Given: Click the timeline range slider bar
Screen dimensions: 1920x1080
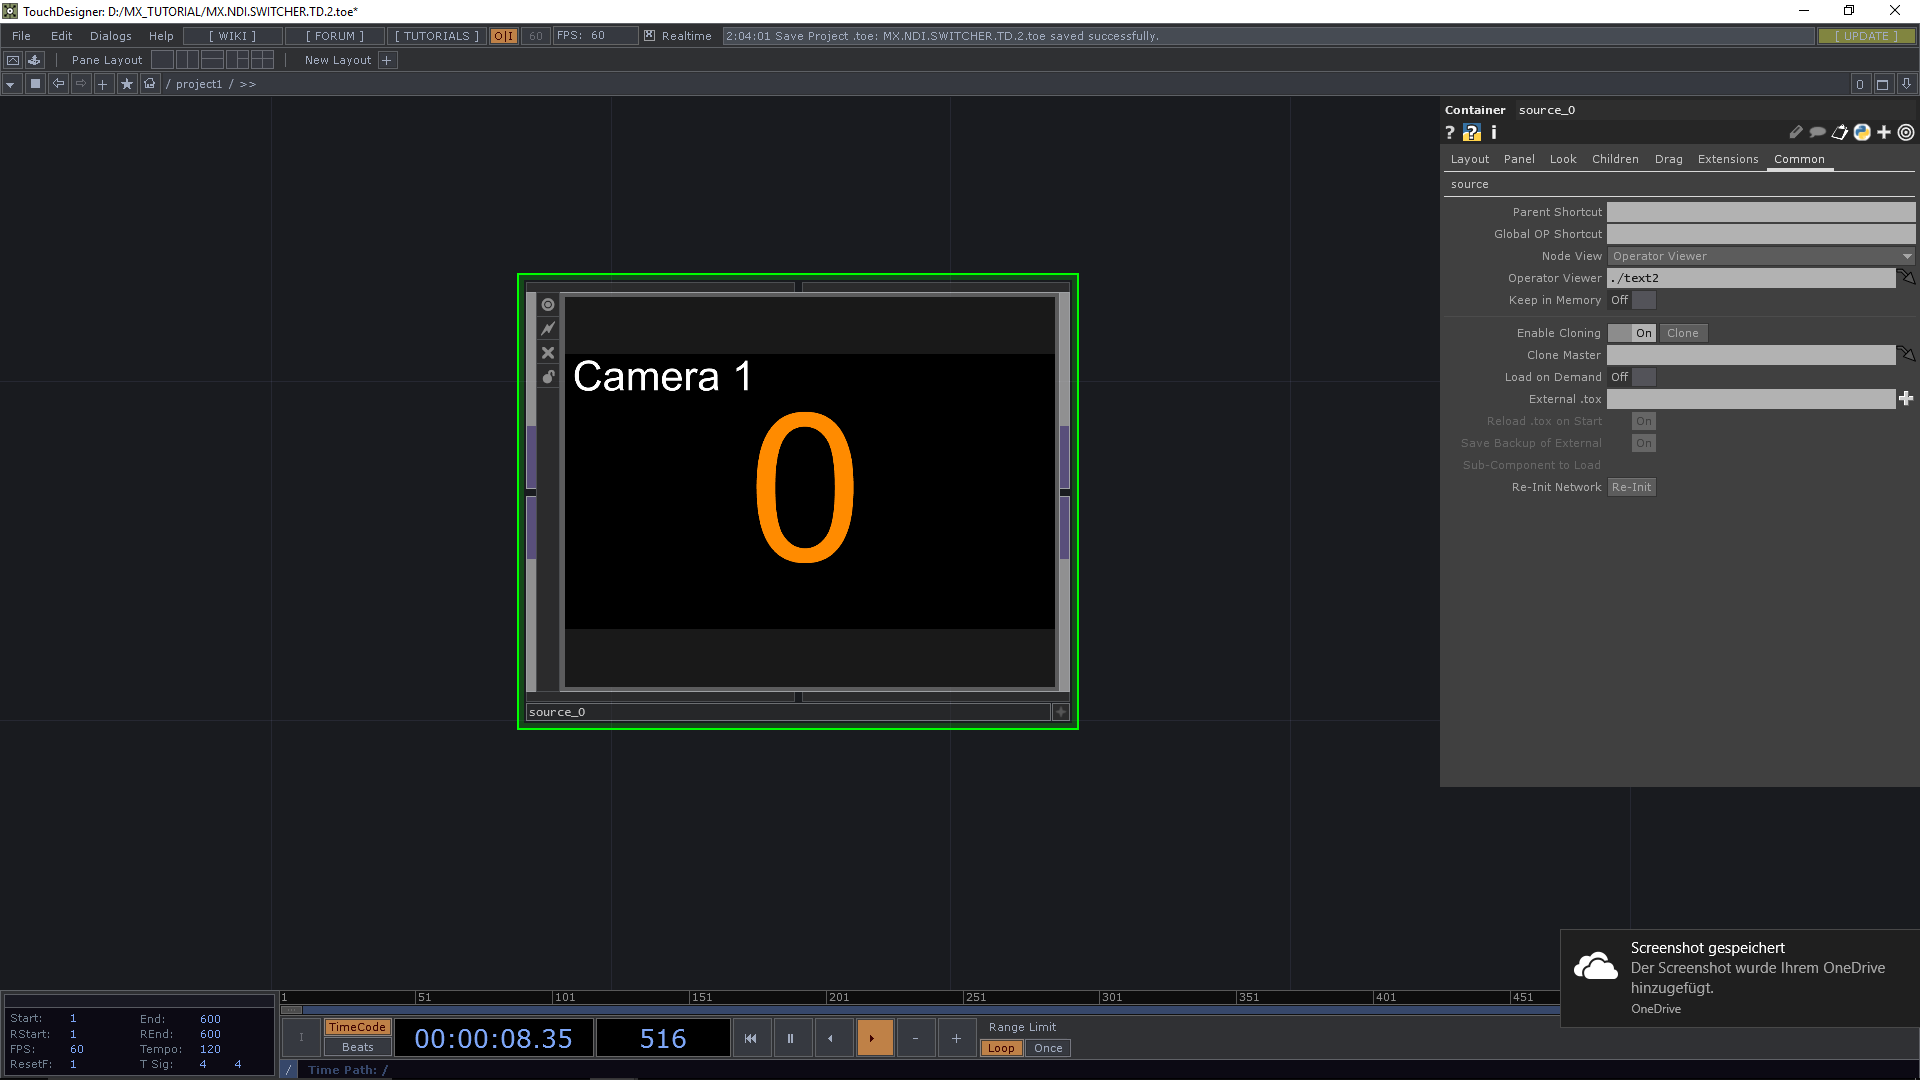Looking at the screenshot, I should (x=920, y=1010).
